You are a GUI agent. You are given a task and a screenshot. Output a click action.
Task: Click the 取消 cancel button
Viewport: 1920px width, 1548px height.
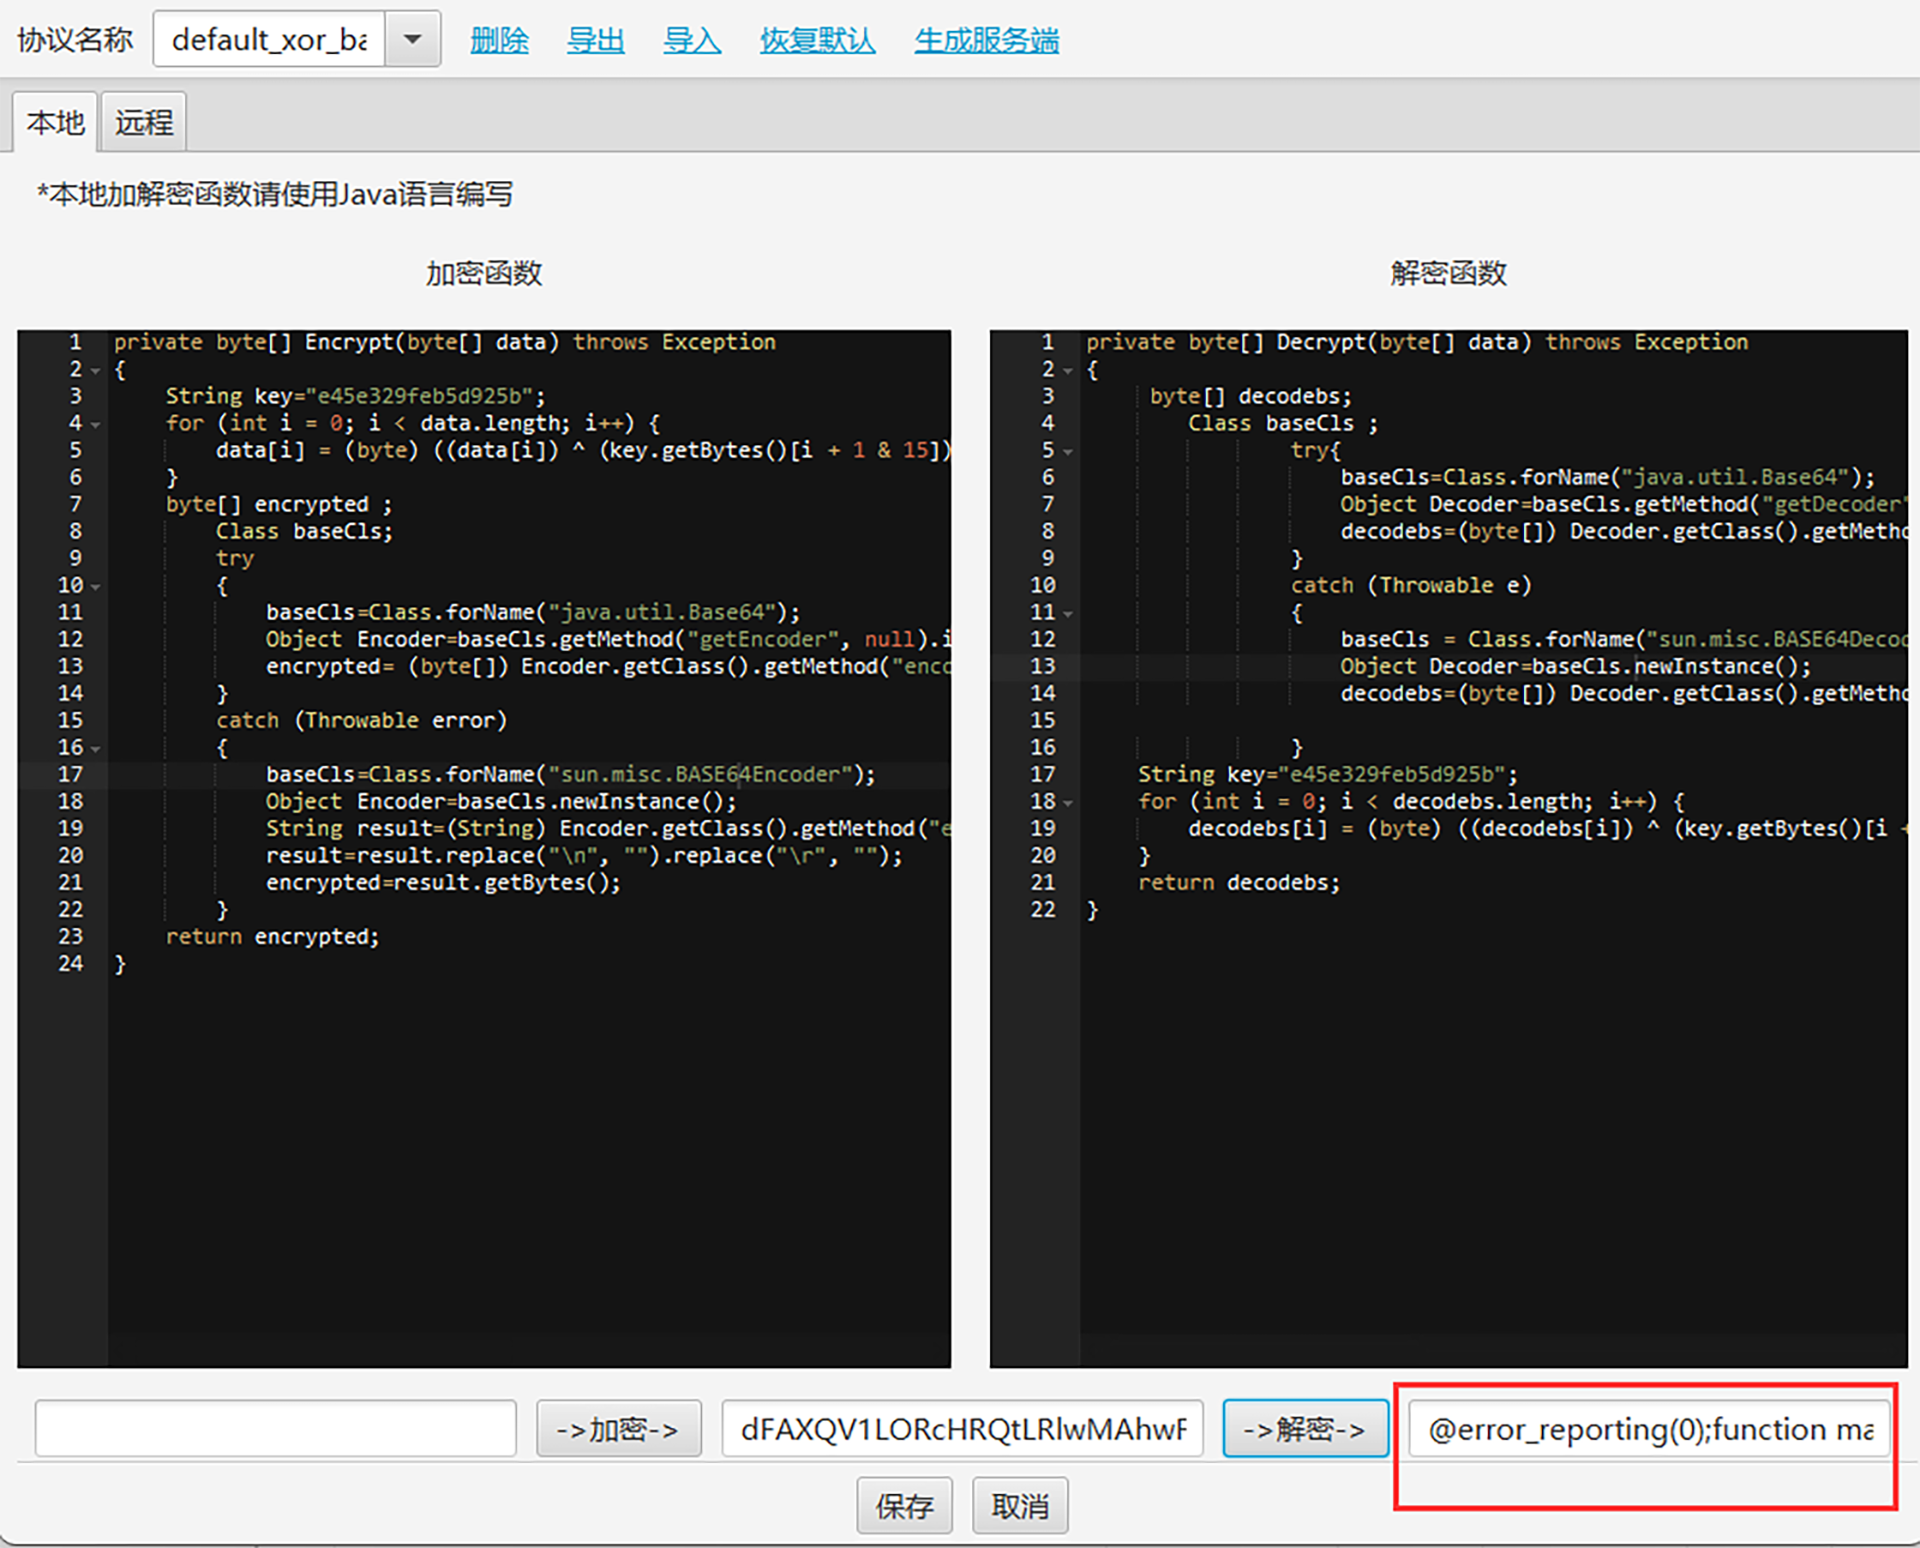point(1019,1506)
